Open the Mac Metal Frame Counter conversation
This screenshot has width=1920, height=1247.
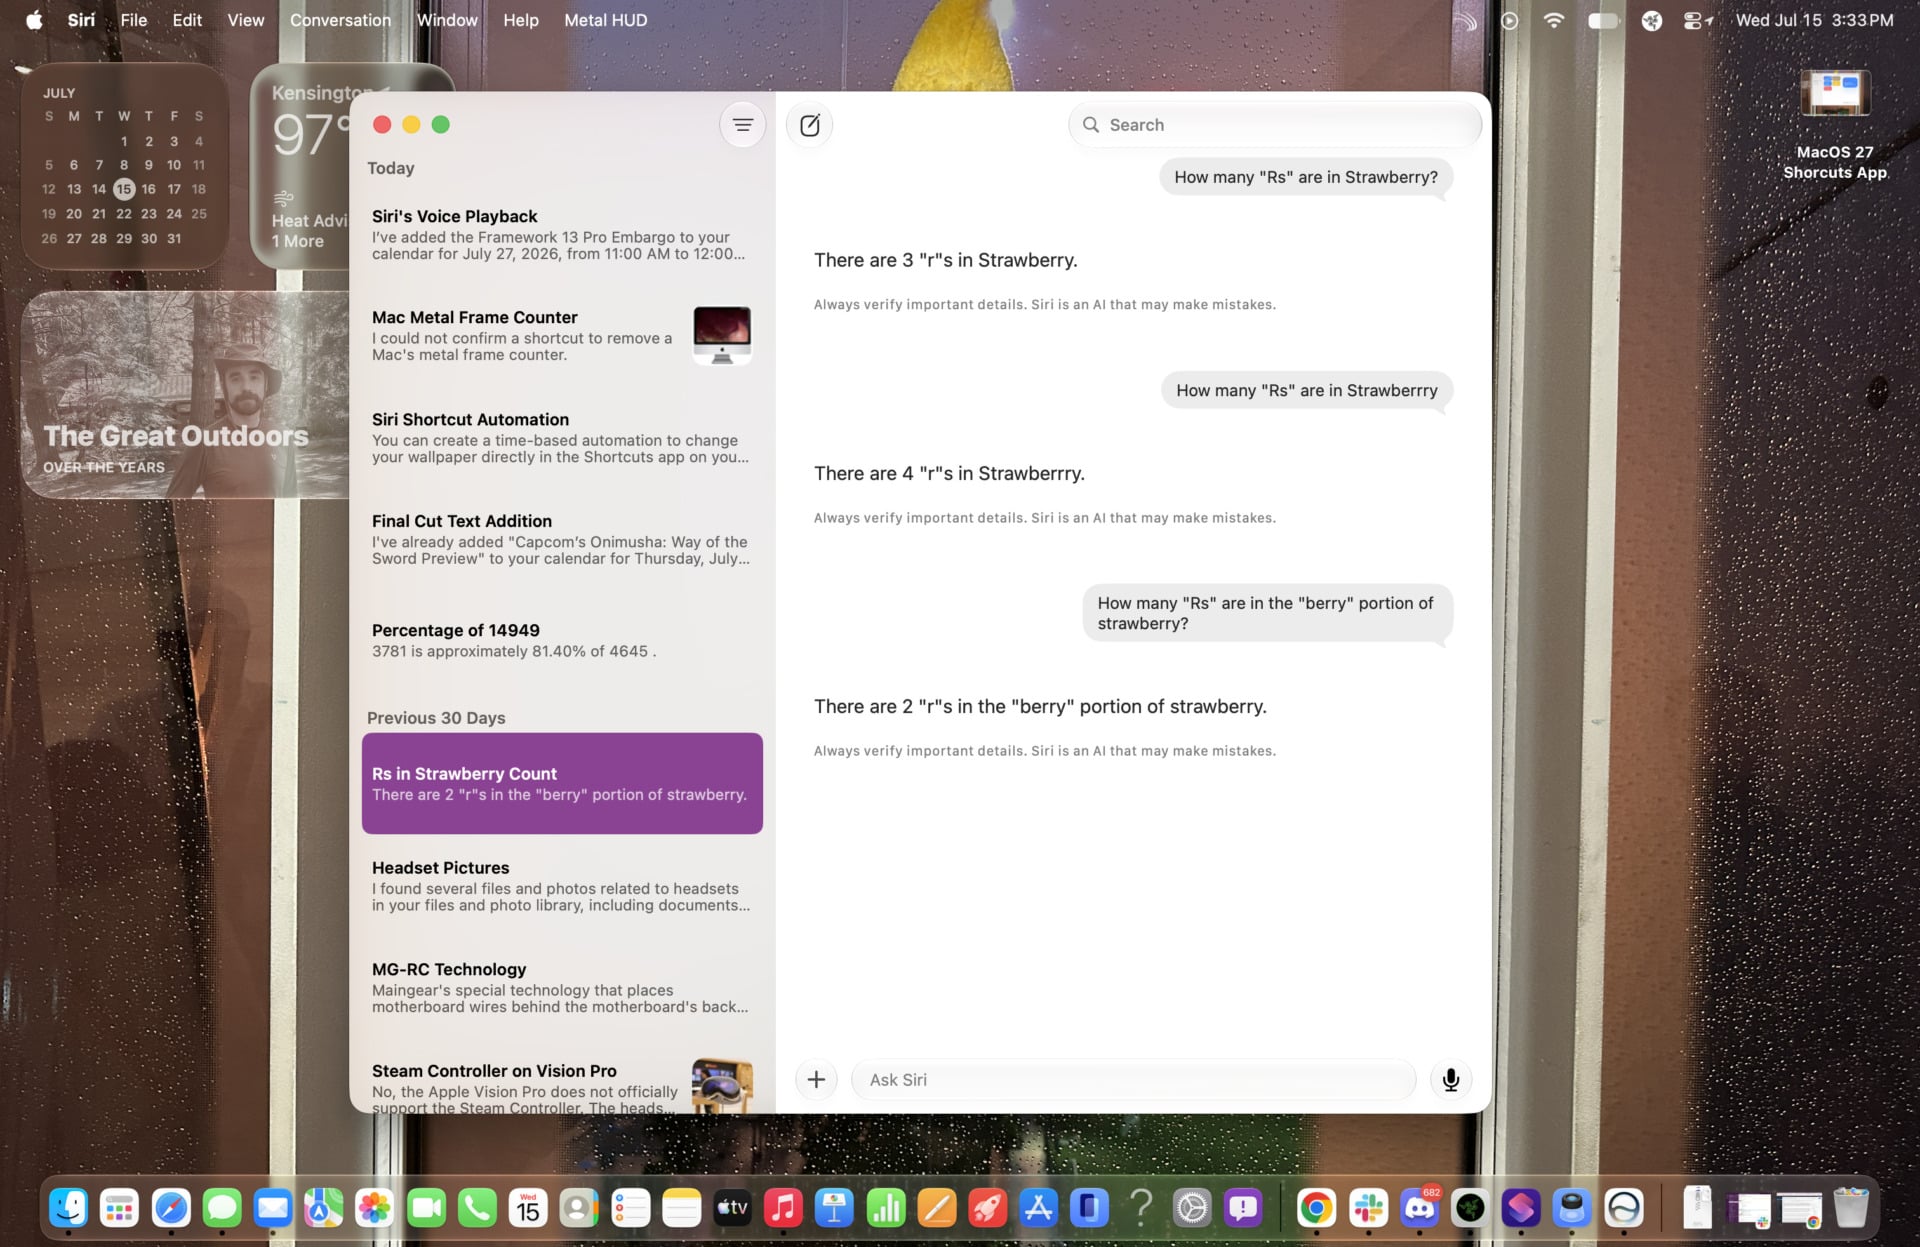562,336
